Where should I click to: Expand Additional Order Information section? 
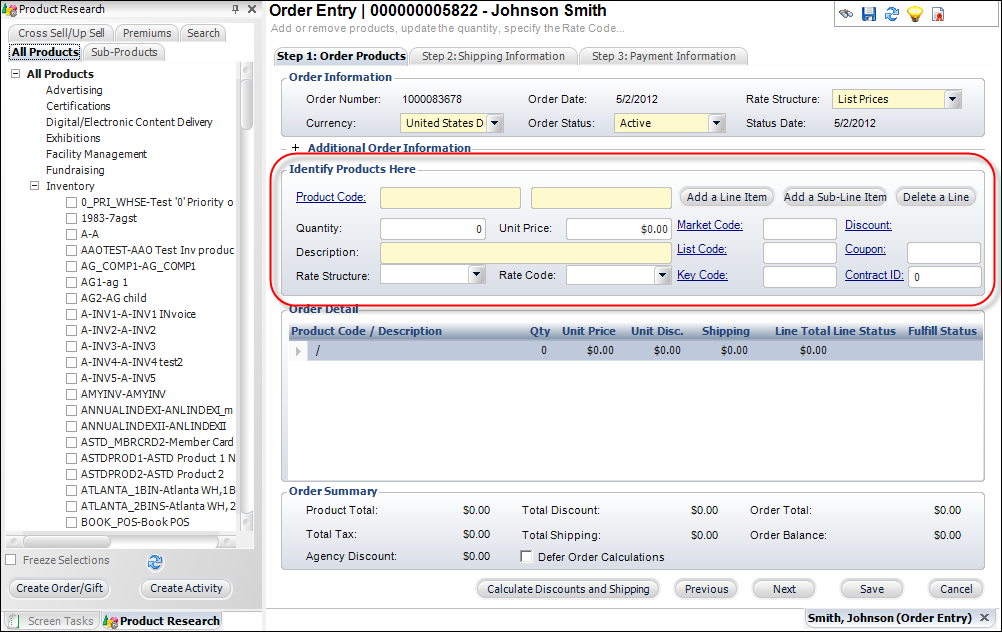(x=295, y=148)
